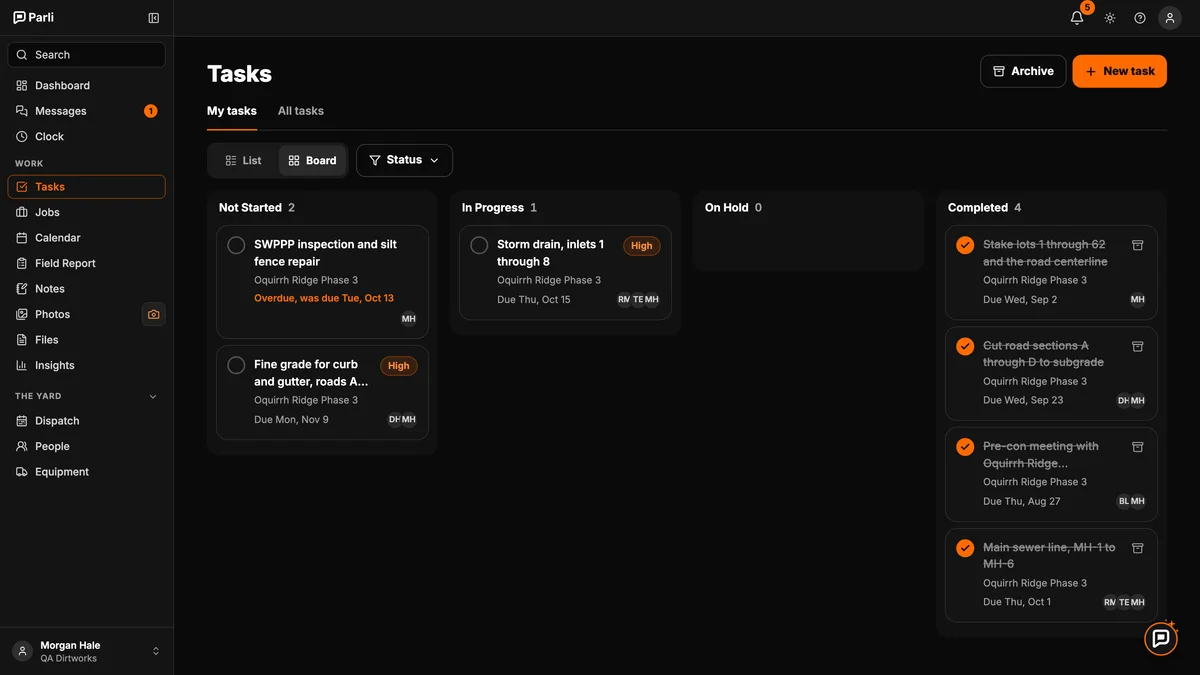Toggle light theme with sun icon
The height and width of the screenshot is (675, 1200).
point(1110,18)
